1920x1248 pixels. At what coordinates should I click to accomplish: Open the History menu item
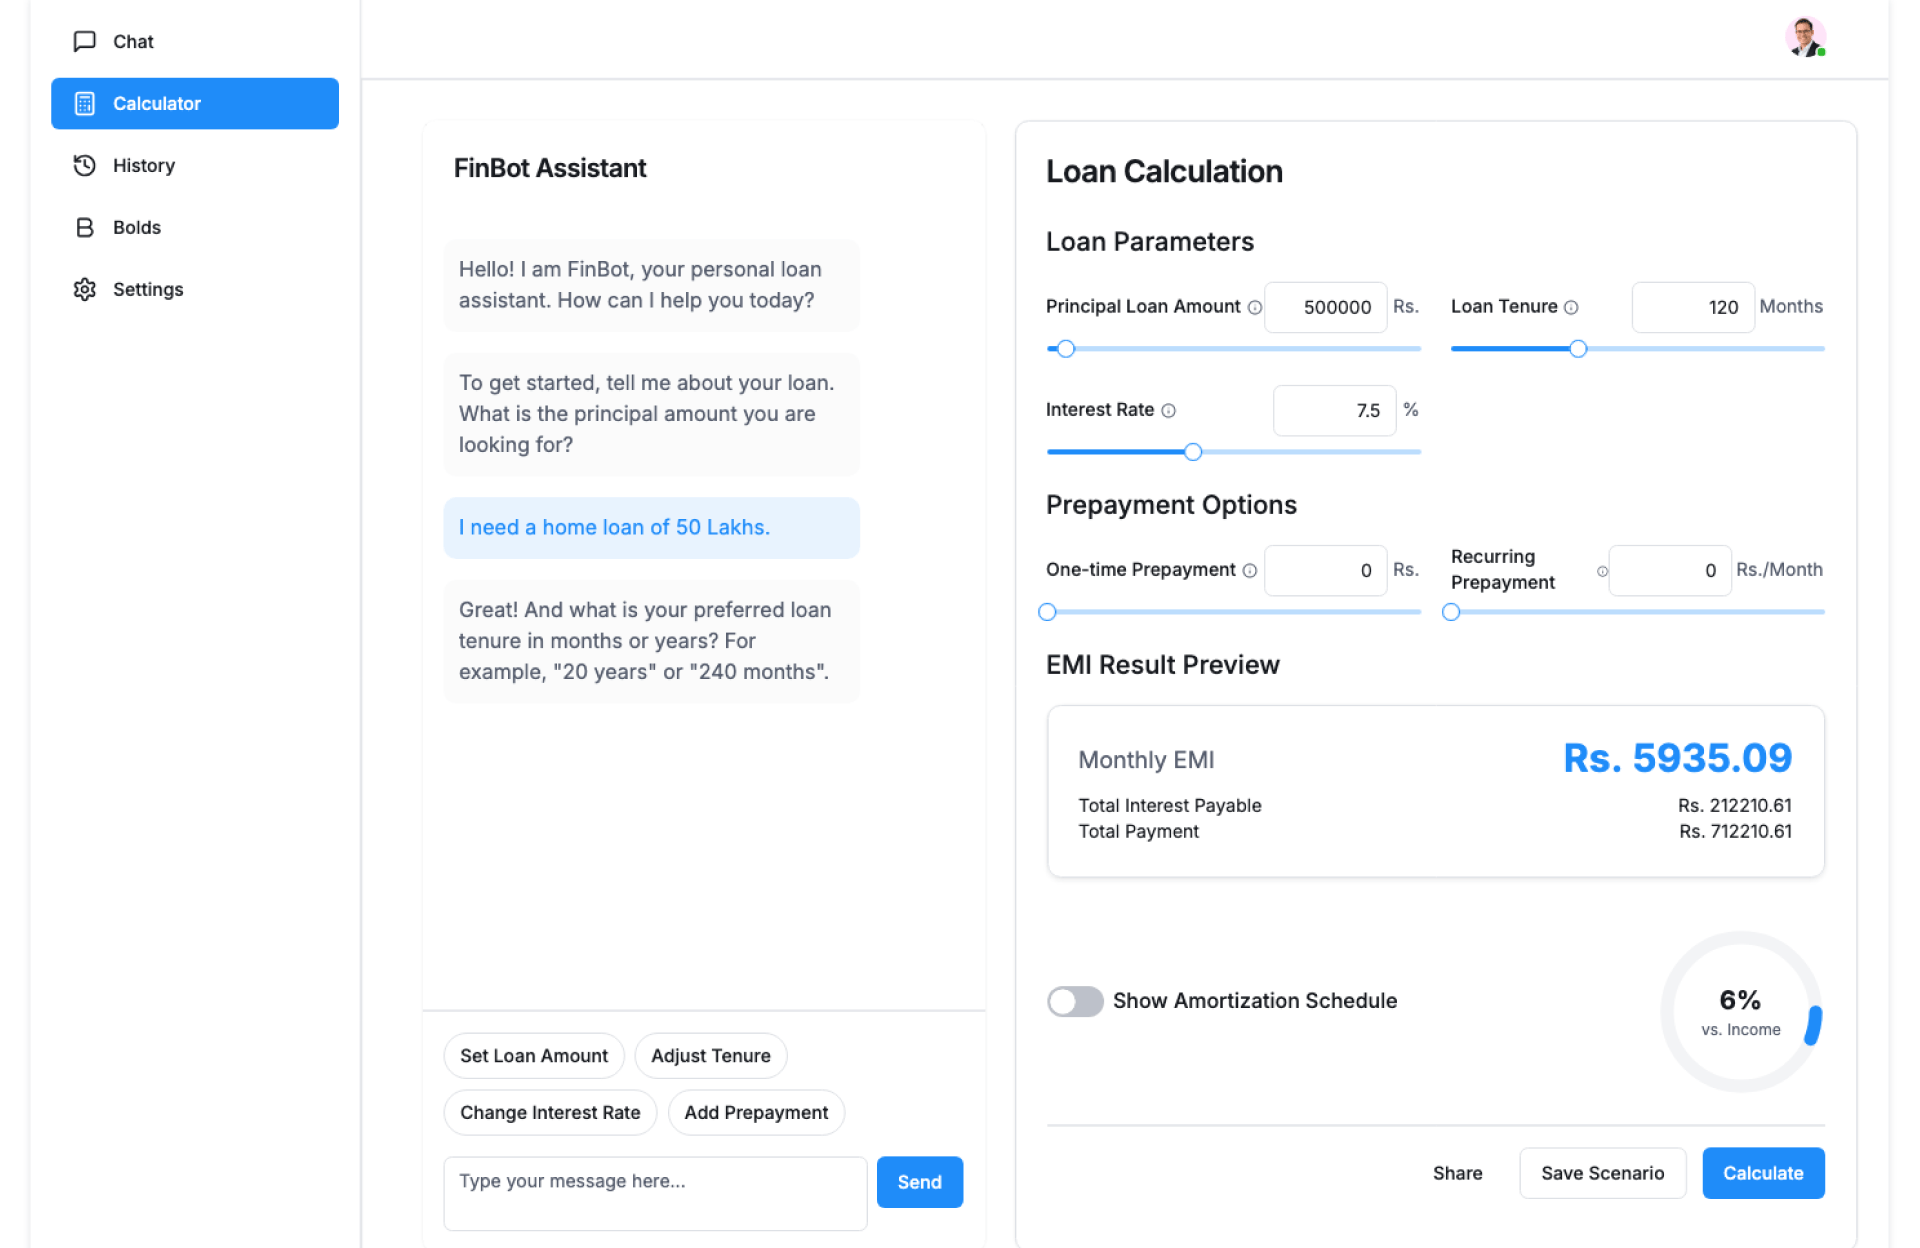[x=144, y=165]
